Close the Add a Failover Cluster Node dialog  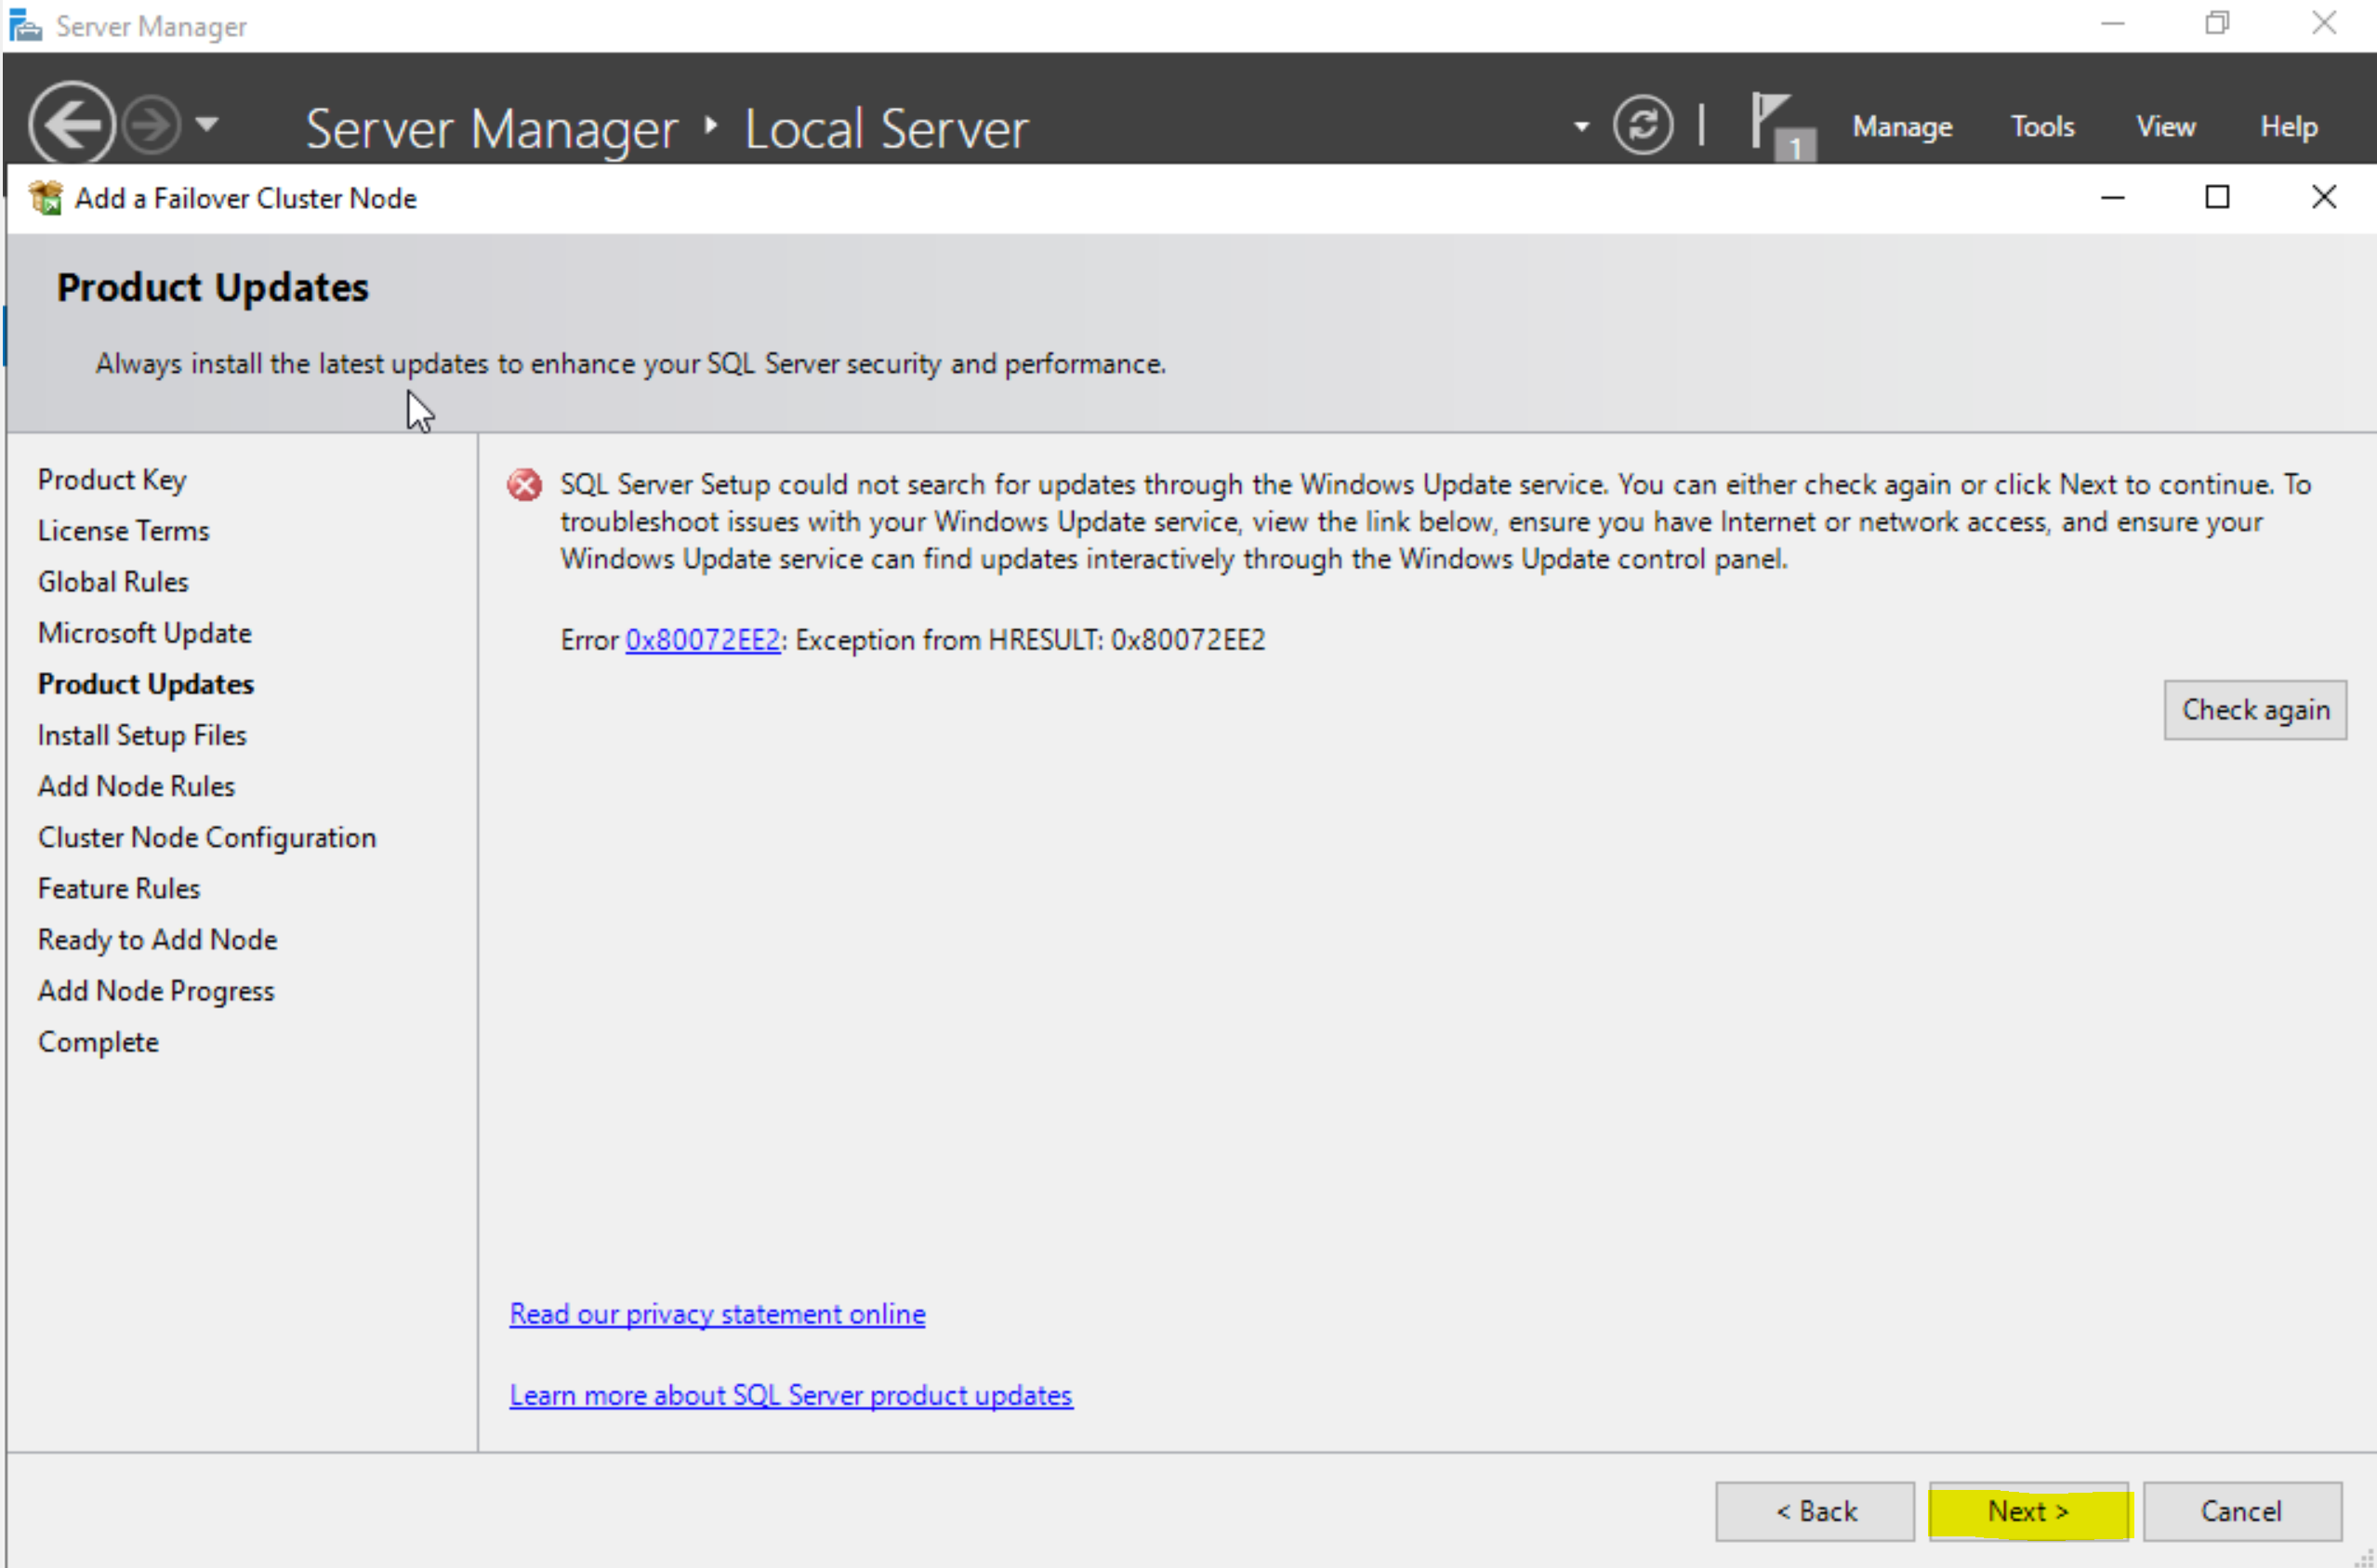2323,197
